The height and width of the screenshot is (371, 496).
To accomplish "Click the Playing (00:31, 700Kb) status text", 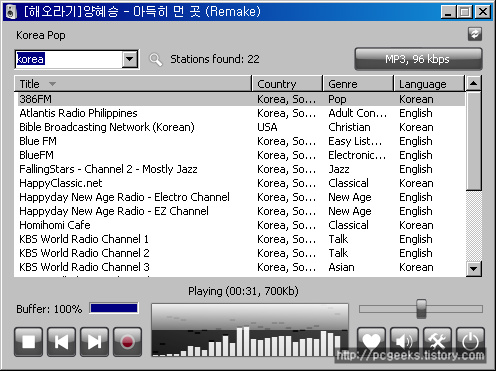I will 243,291.
